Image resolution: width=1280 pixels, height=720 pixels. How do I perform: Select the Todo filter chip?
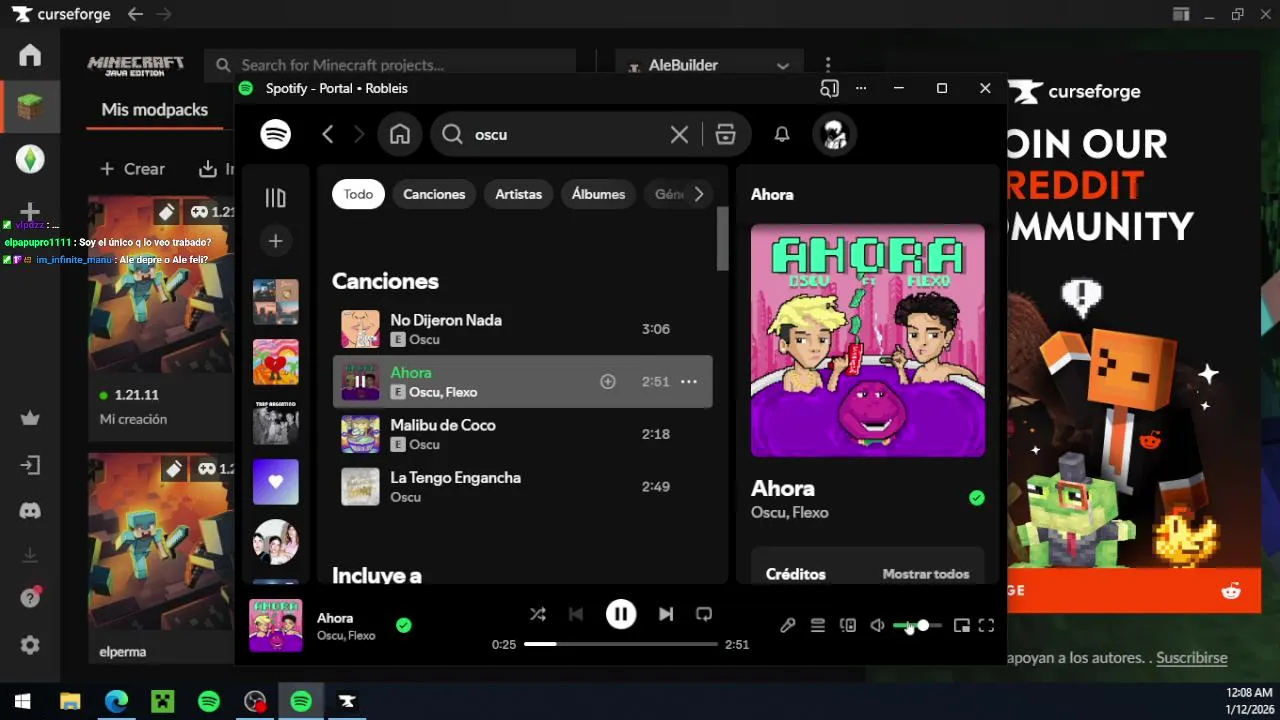coord(358,194)
